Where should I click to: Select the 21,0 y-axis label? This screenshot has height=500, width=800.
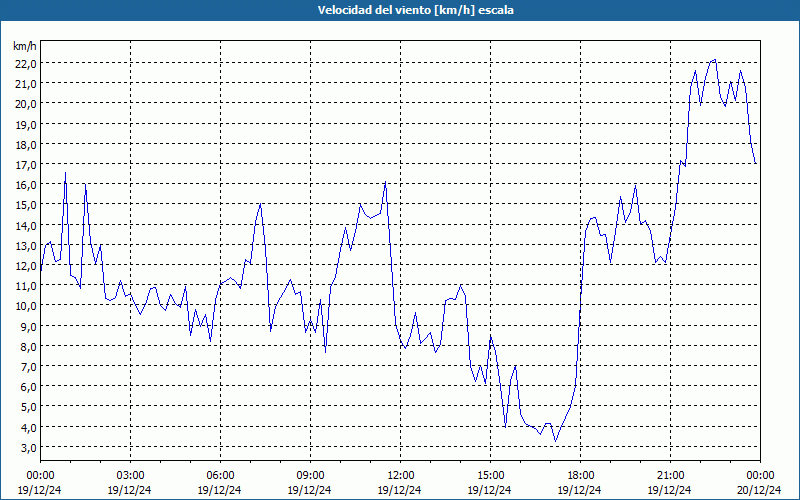[26, 84]
